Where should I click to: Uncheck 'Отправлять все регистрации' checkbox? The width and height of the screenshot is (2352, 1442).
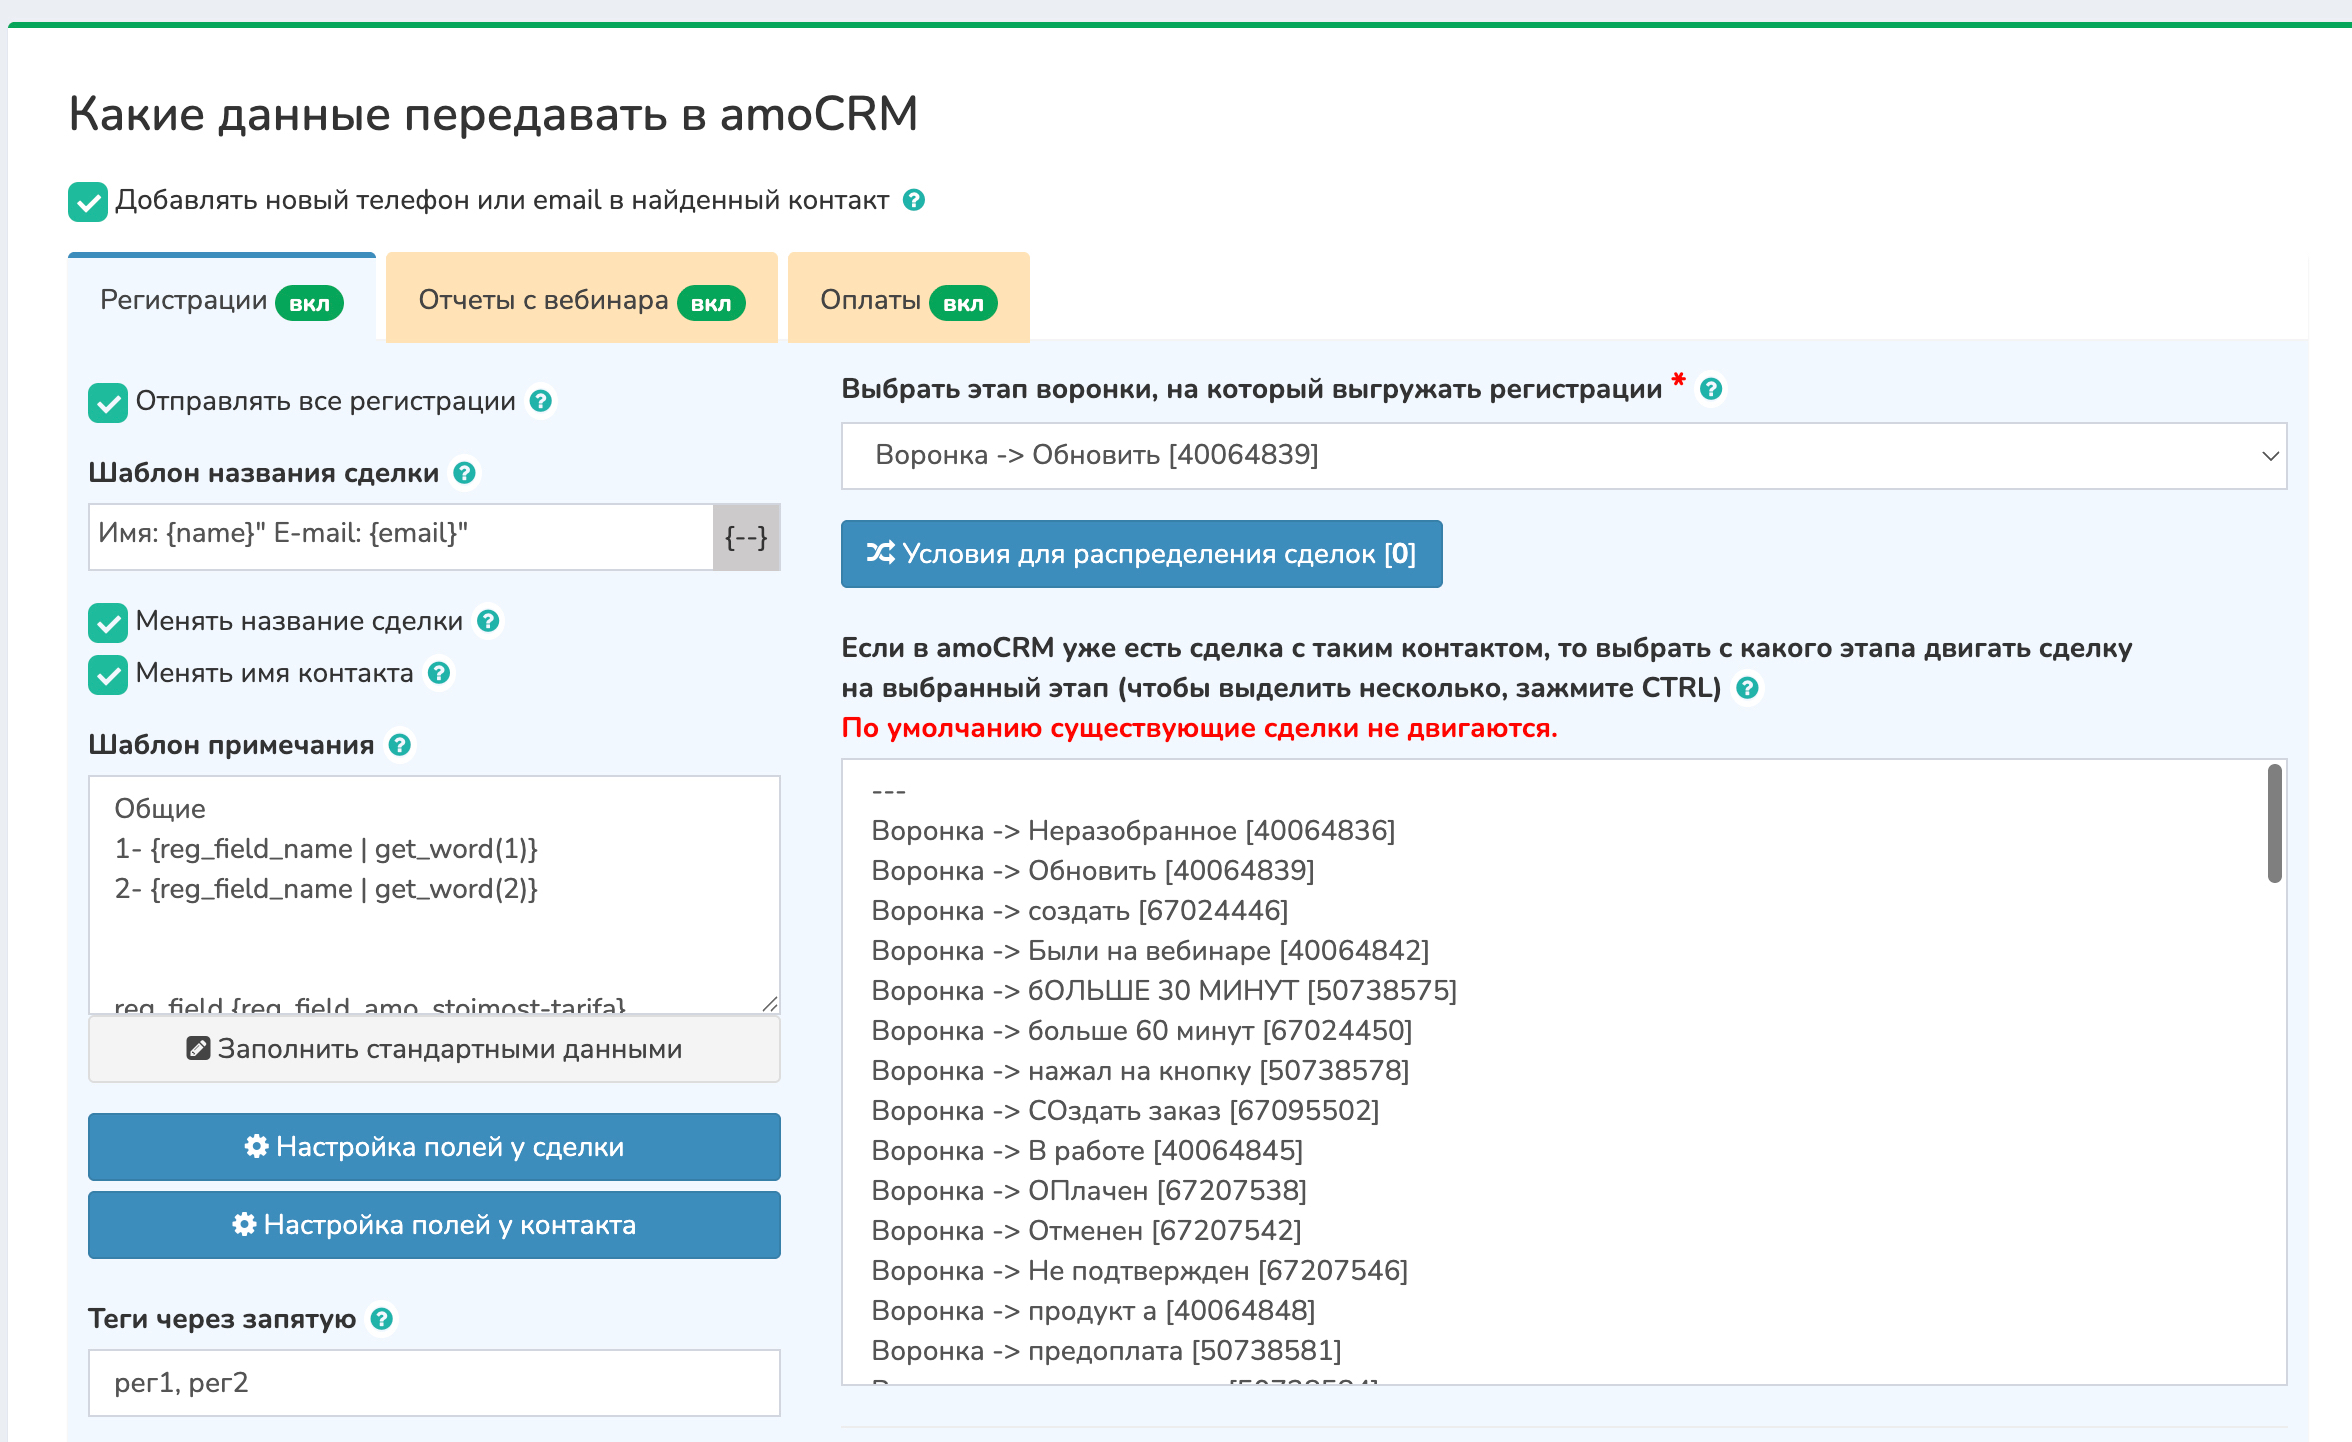[108, 403]
